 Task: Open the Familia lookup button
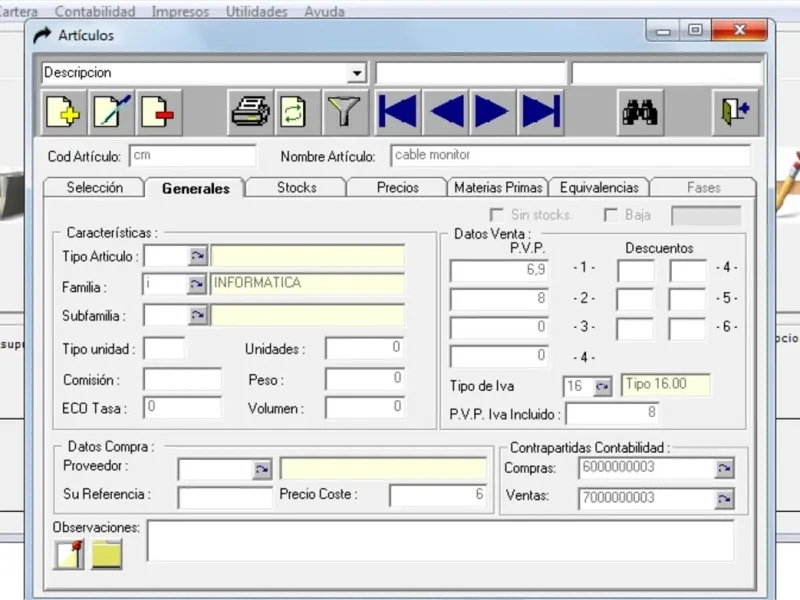(197, 284)
